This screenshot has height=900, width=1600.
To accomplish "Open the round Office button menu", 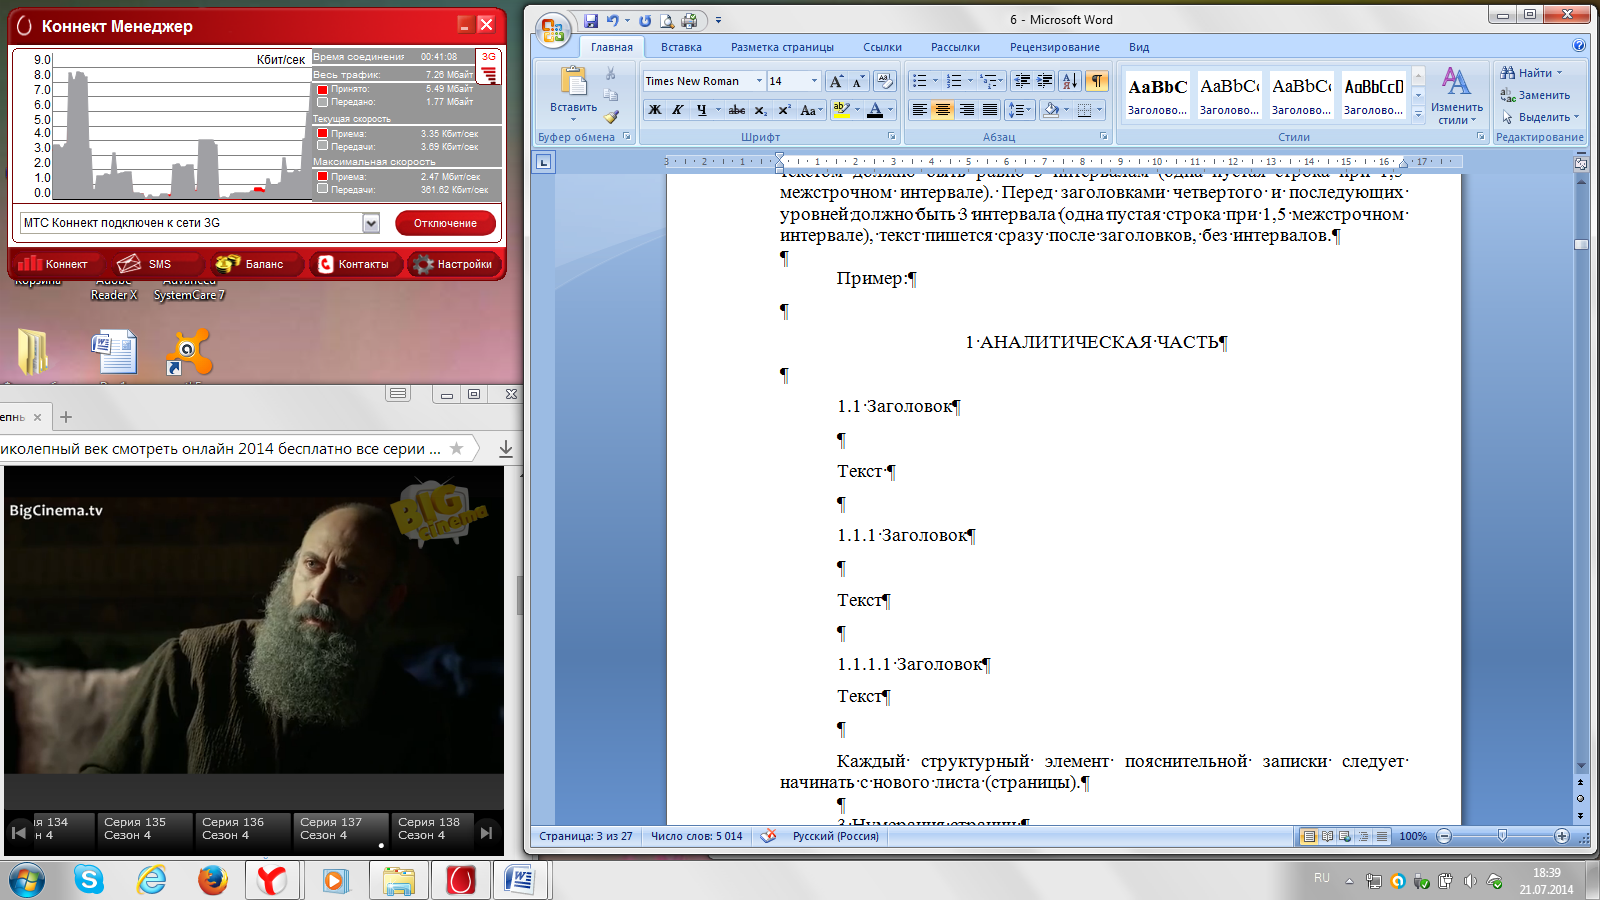I will point(552,30).
